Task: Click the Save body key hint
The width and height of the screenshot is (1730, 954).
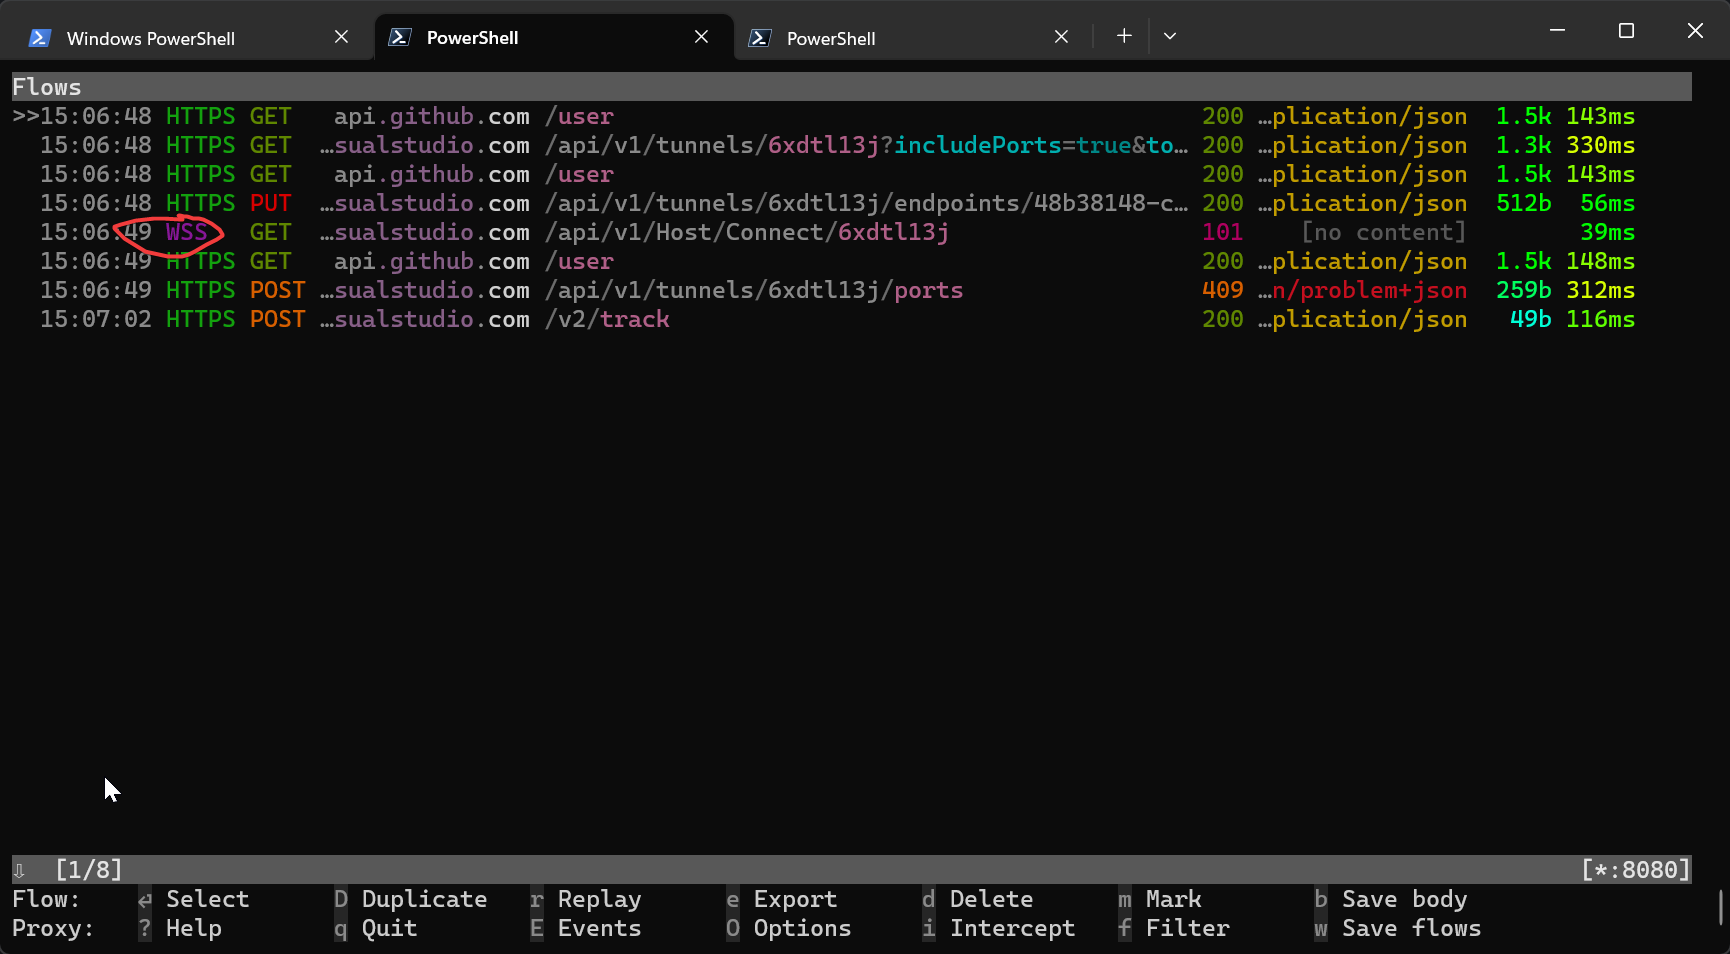Action: coord(1390,899)
